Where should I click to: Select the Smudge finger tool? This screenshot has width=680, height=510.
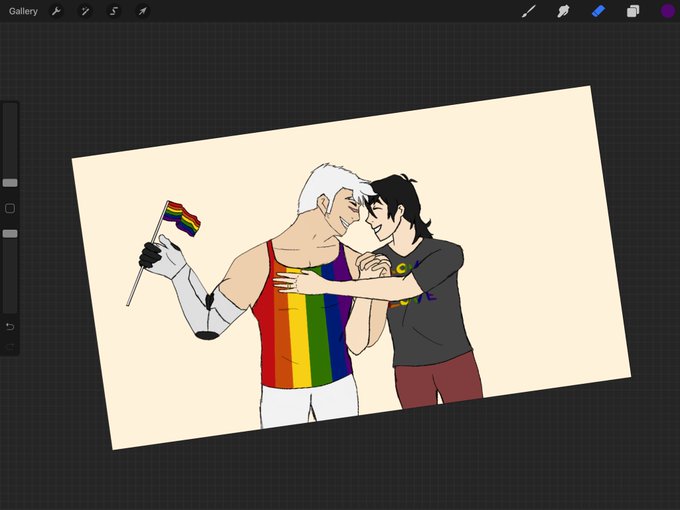click(x=563, y=11)
